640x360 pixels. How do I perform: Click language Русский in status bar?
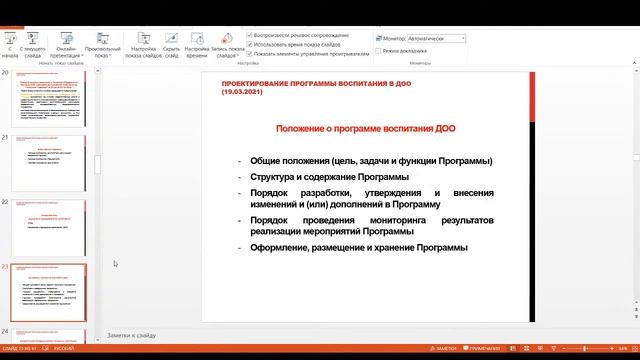[x=64, y=349]
